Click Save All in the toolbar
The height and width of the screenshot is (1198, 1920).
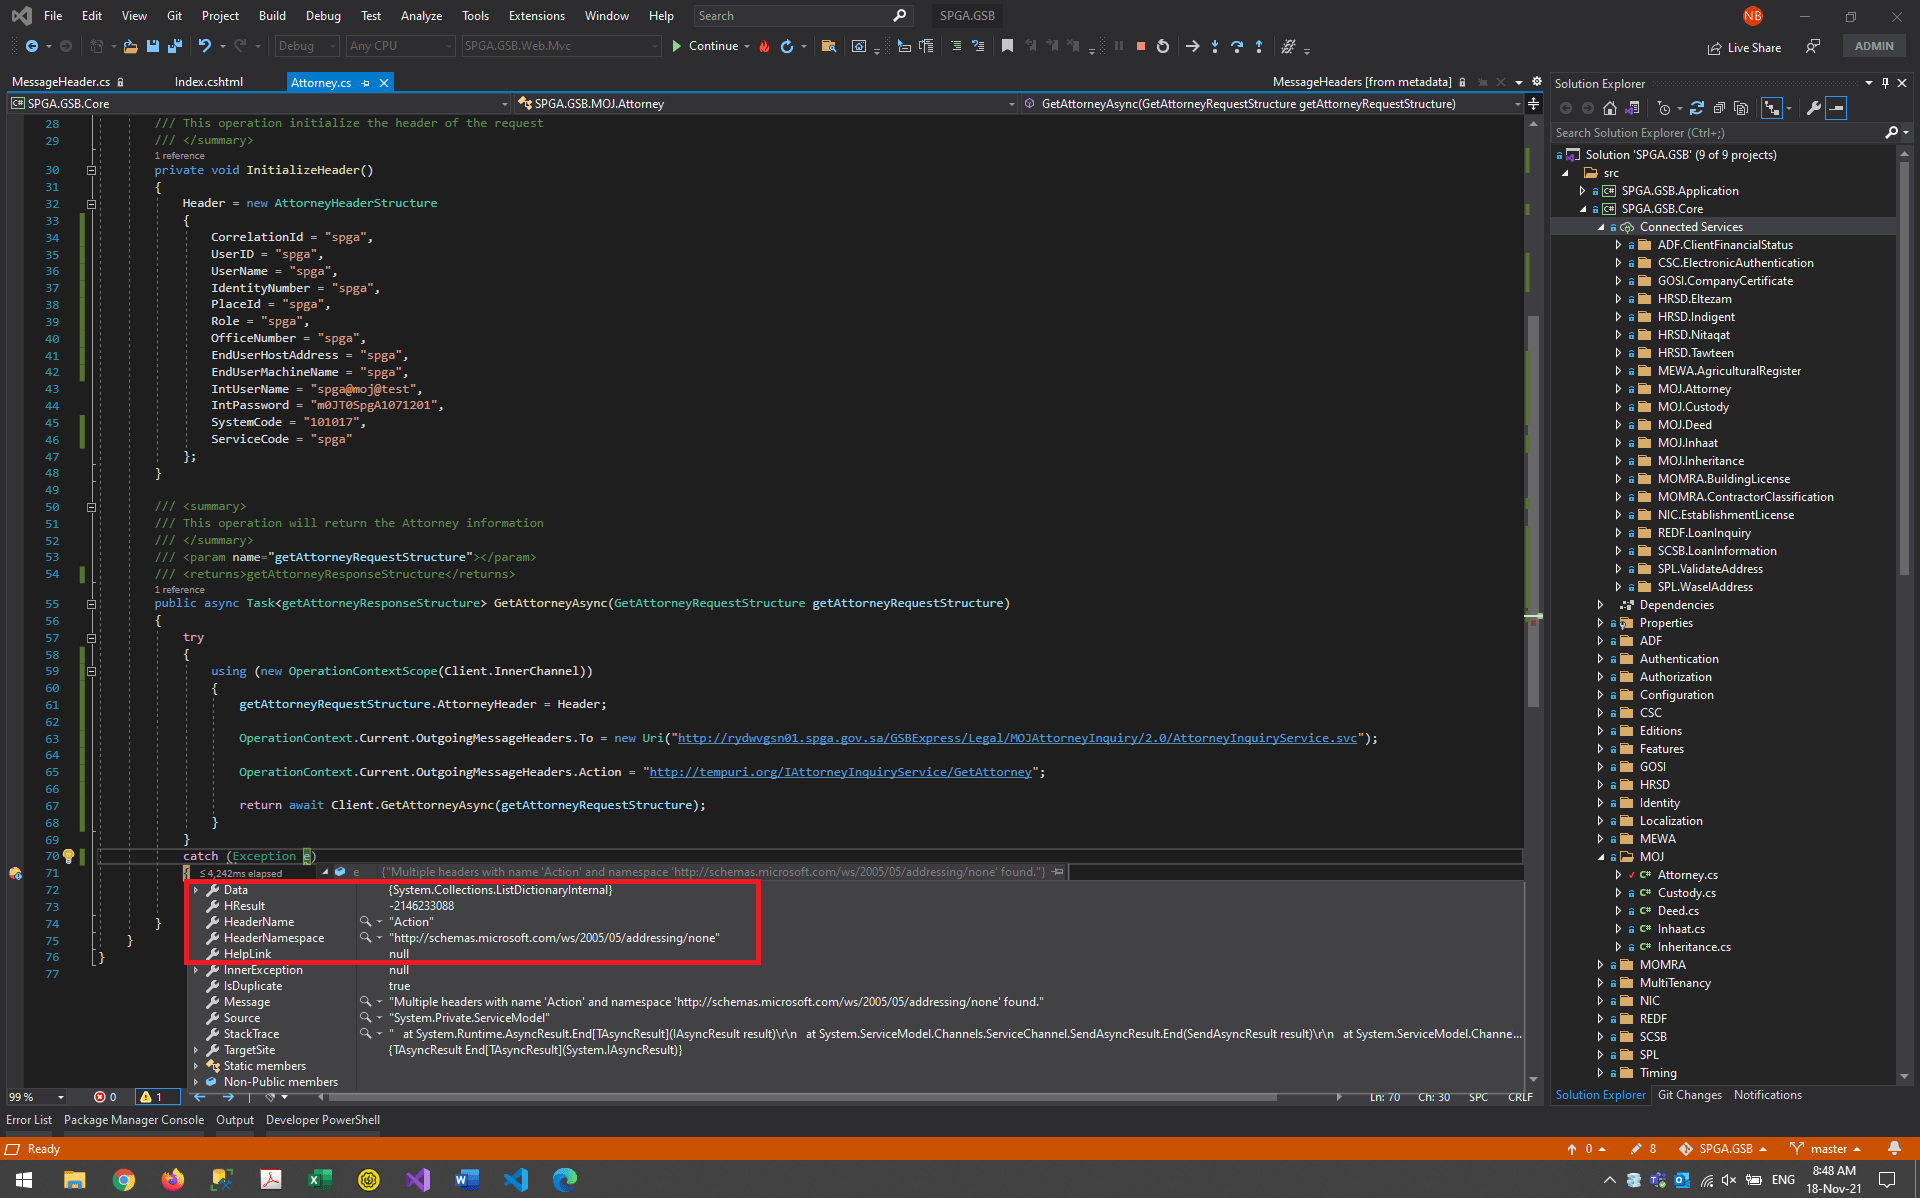tap(175, 46)
